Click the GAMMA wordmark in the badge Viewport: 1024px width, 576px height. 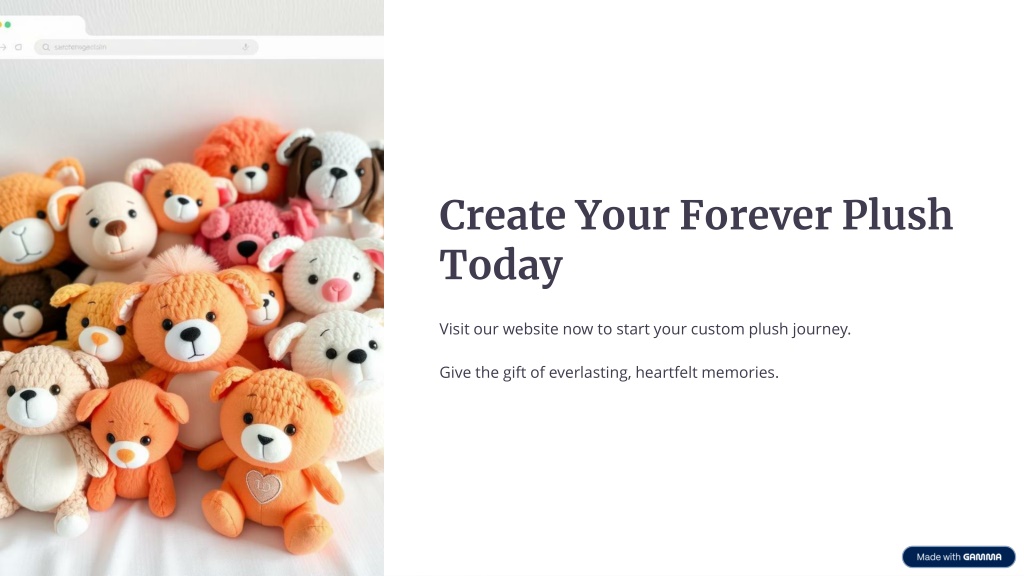[x=982, y=557]
